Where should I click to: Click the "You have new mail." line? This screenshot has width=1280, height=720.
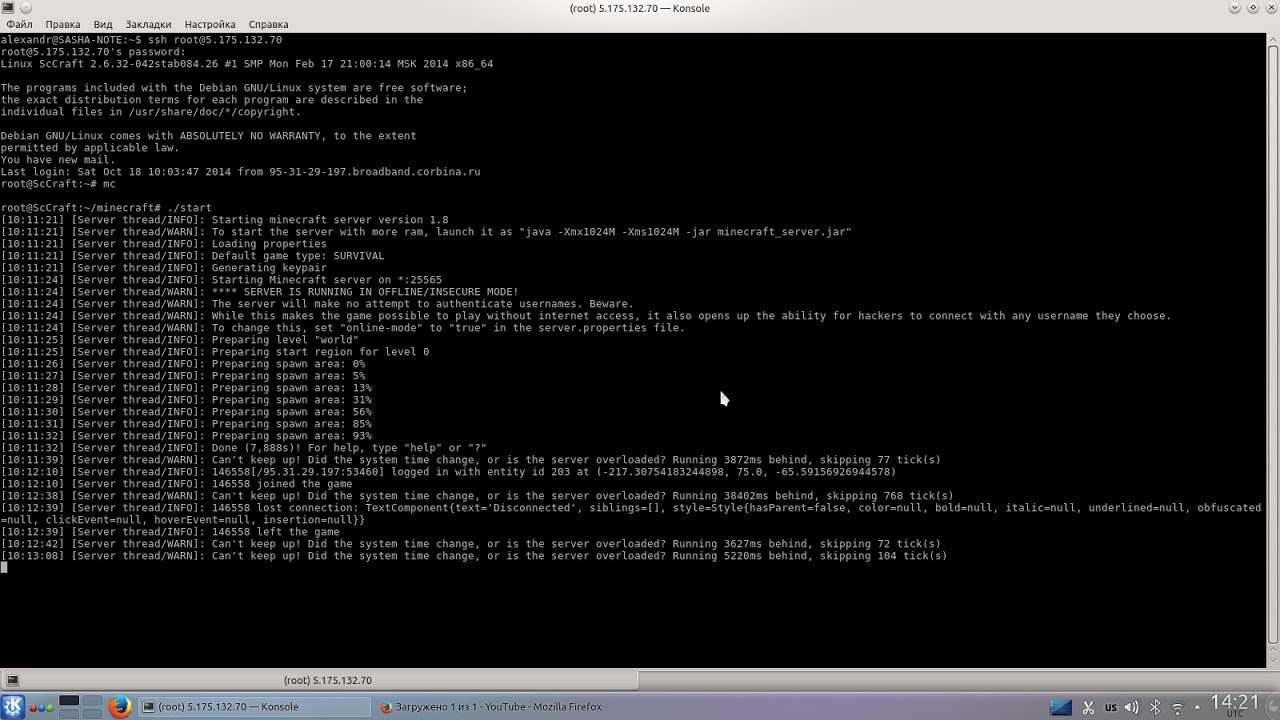click(58, 160)
